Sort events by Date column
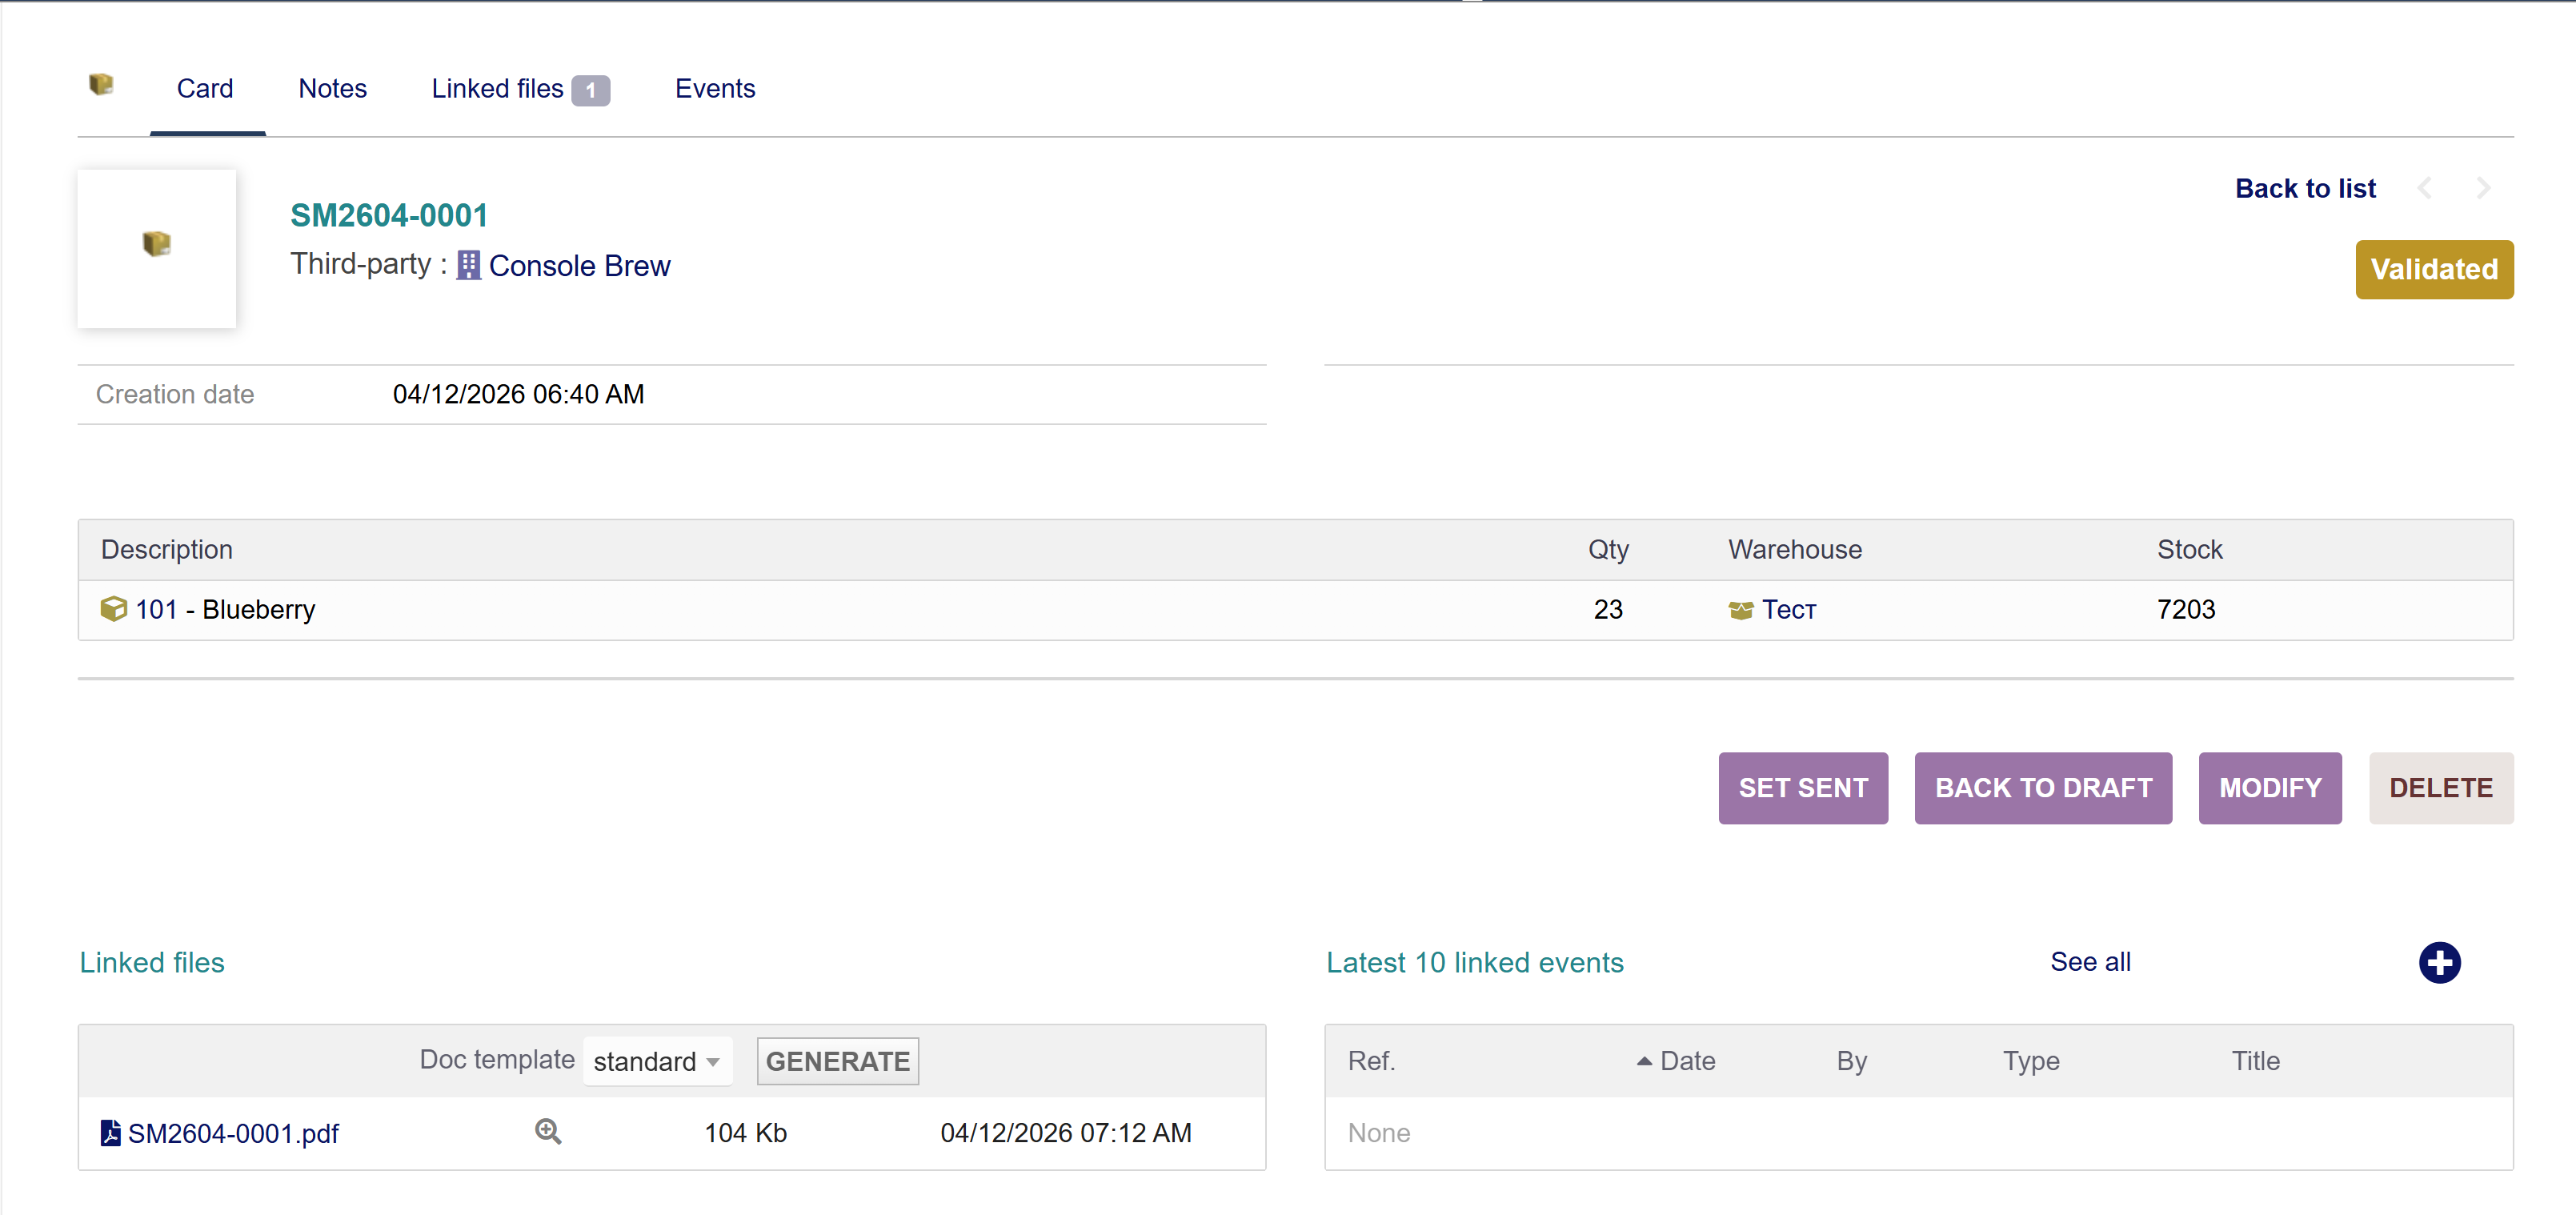Screen dimensions: 2576x1215 (x=1686, y=1061)
